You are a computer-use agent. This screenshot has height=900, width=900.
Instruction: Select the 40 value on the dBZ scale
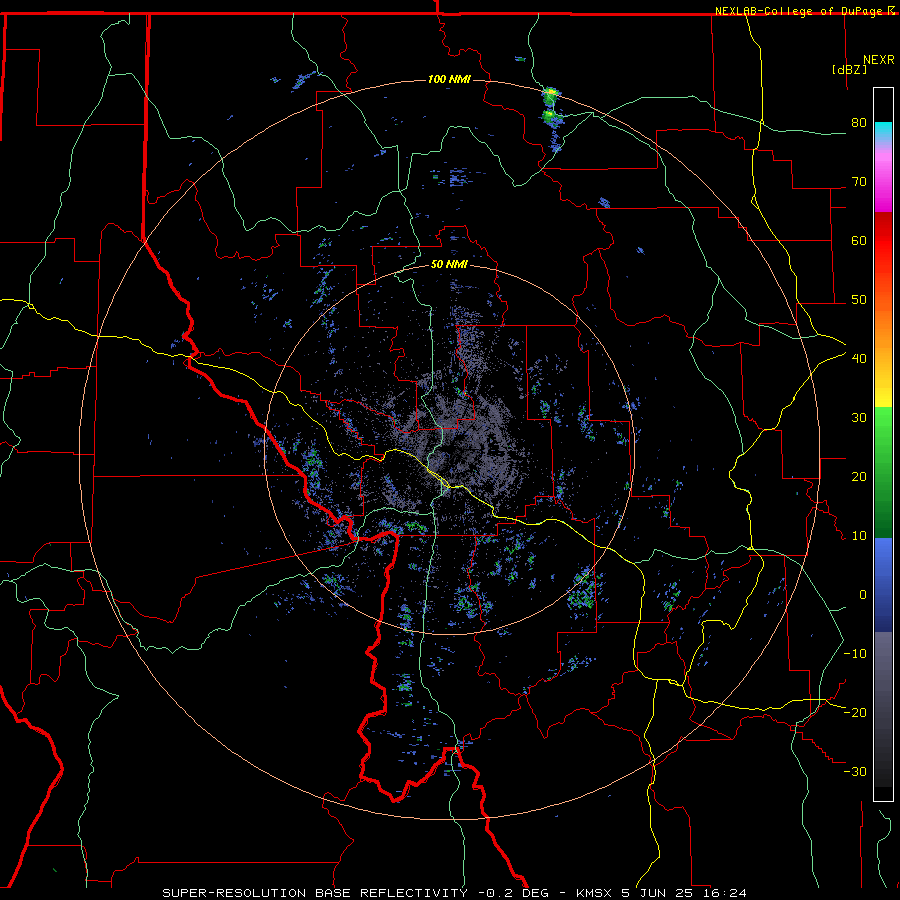[859, 359]
